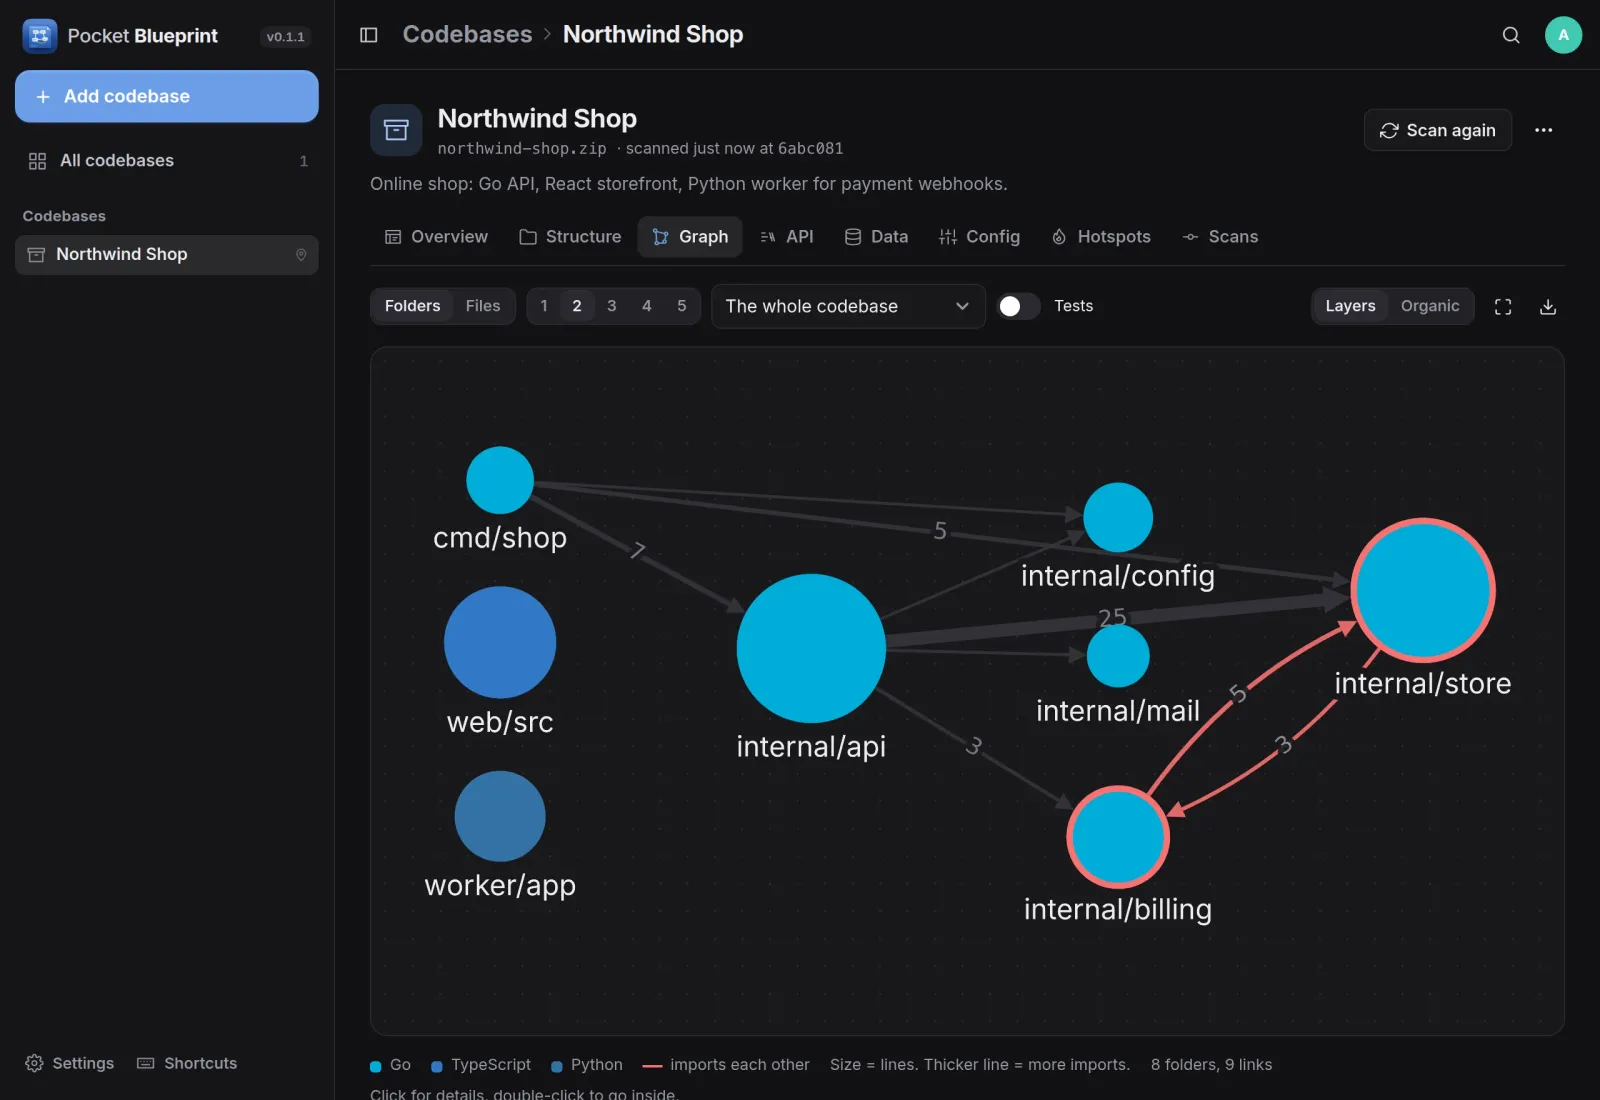Click the Add codebase button
The height and width of the screenshot is (1100, 1600).
click(x=167, y=96)
